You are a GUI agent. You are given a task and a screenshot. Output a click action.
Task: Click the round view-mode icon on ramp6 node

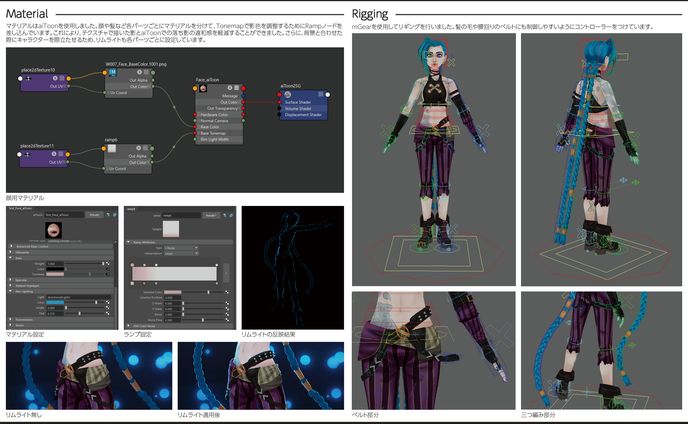[x=138, y=148]
